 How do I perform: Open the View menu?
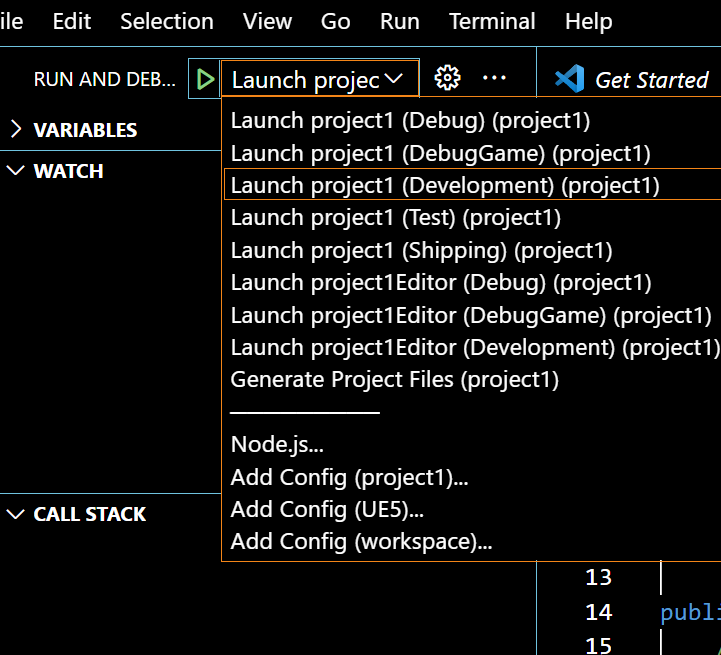pyautogui.click(x=267, y=21)
